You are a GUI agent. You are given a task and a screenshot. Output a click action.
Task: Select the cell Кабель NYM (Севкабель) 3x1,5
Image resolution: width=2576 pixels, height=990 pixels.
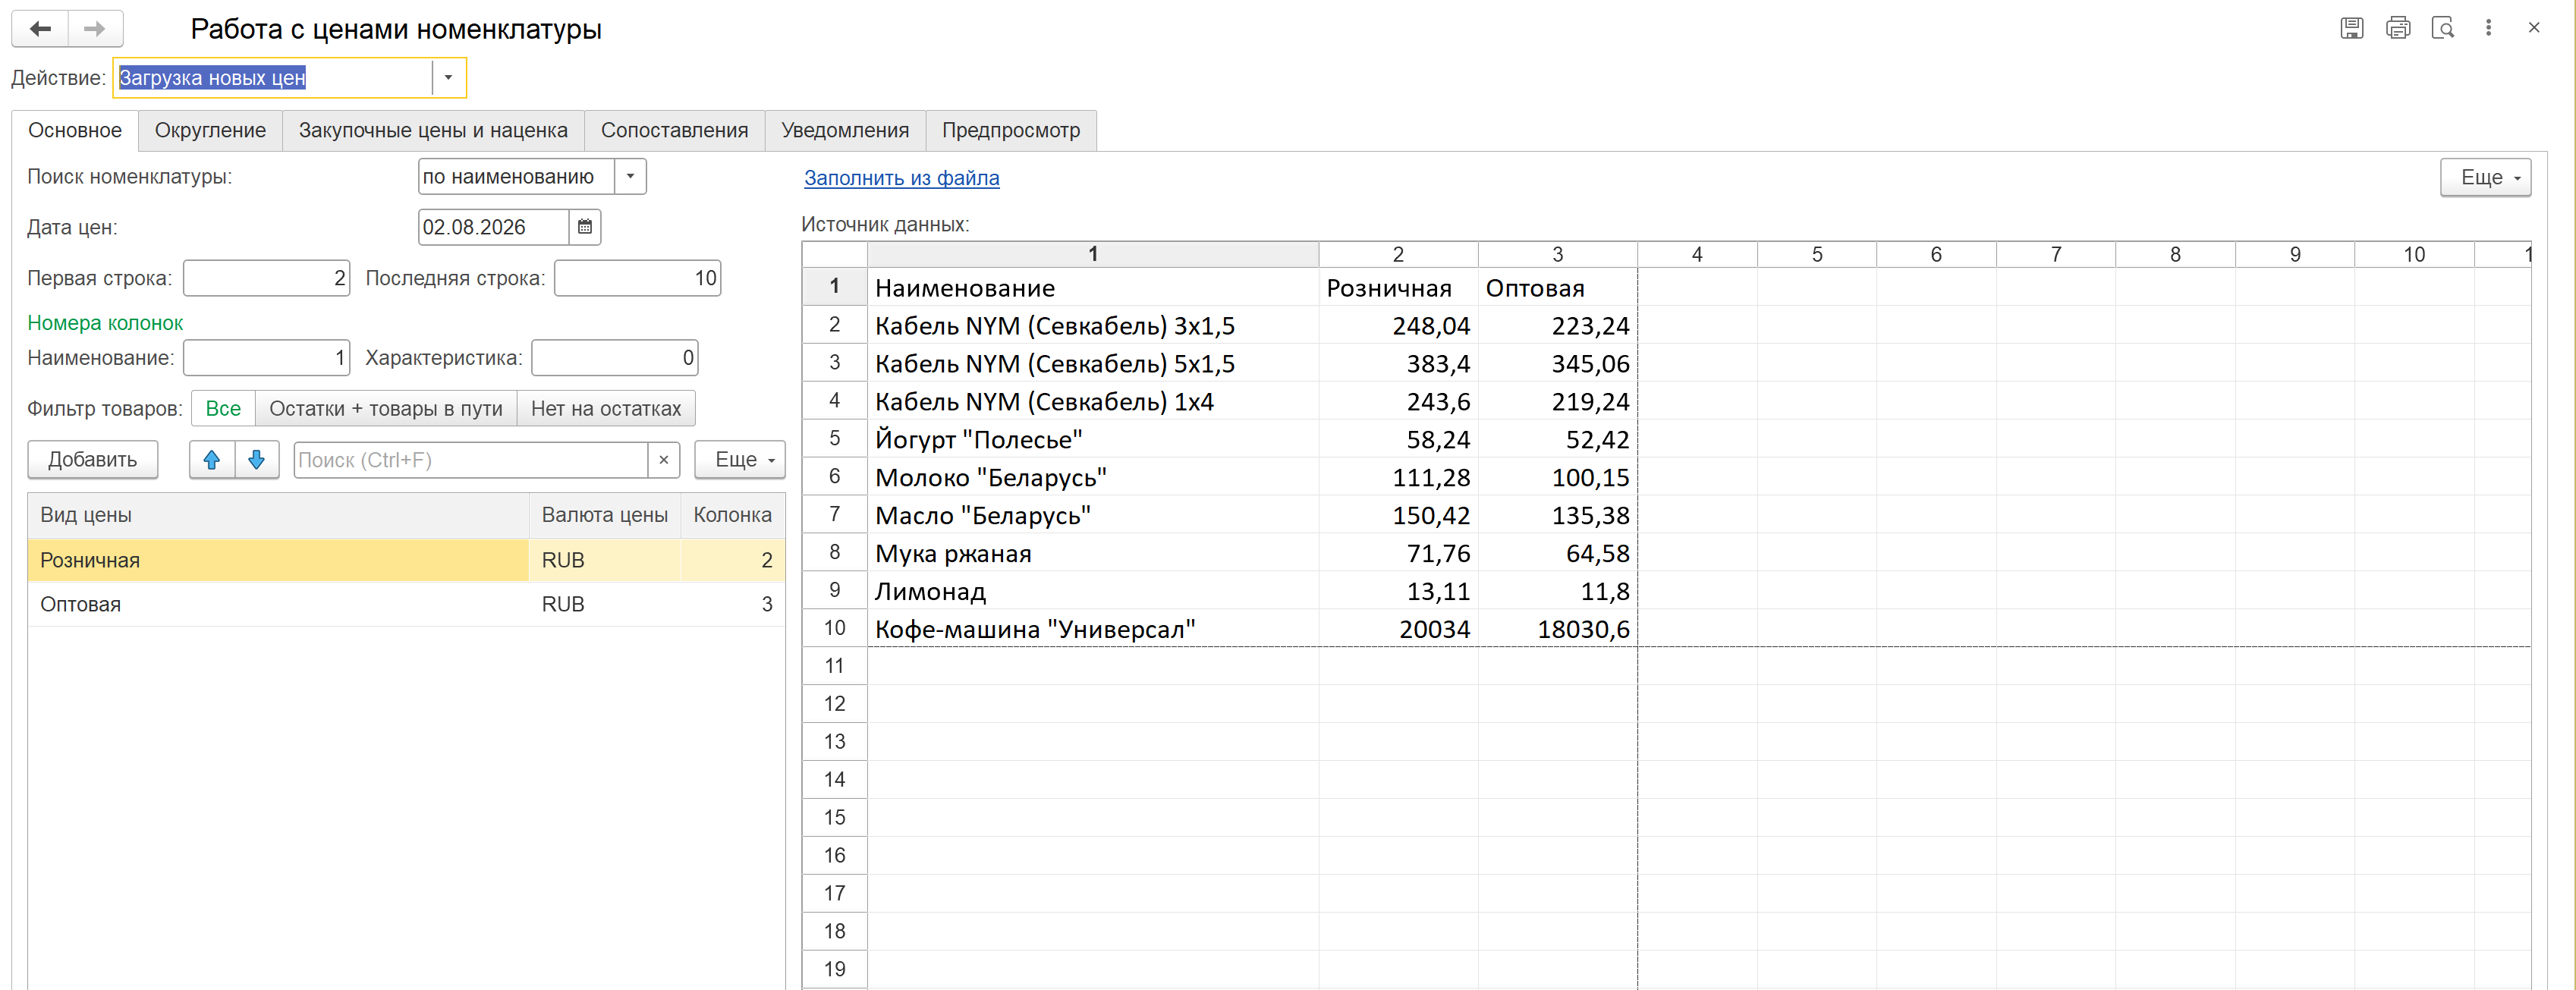tap(1093, 326)
